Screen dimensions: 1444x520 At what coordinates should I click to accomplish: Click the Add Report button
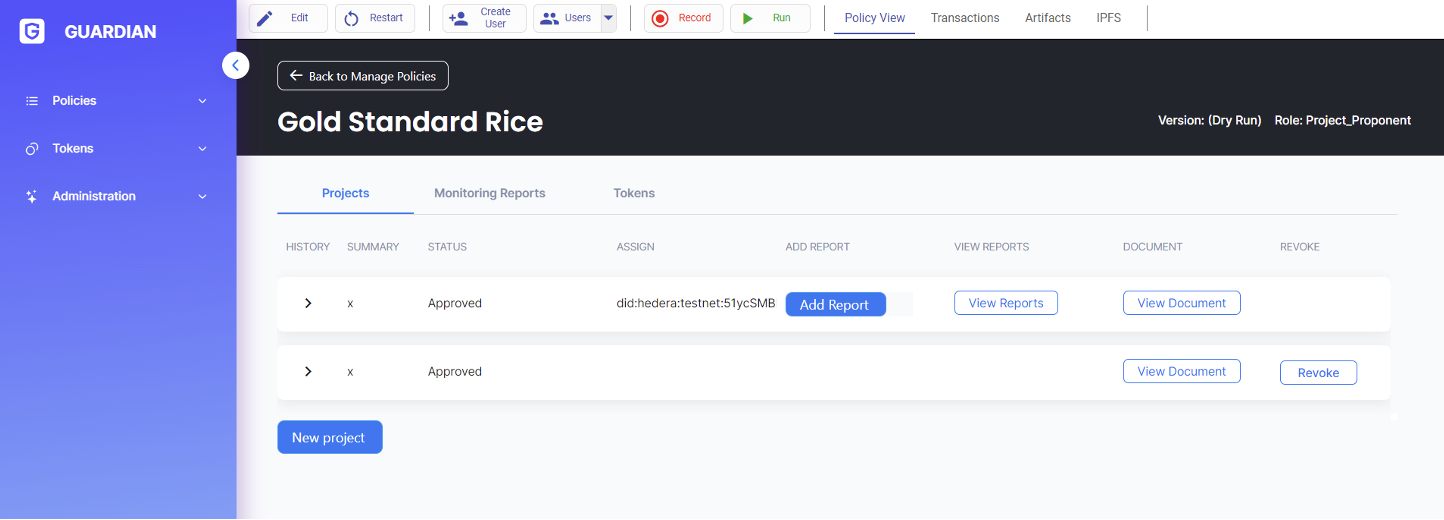835,305
